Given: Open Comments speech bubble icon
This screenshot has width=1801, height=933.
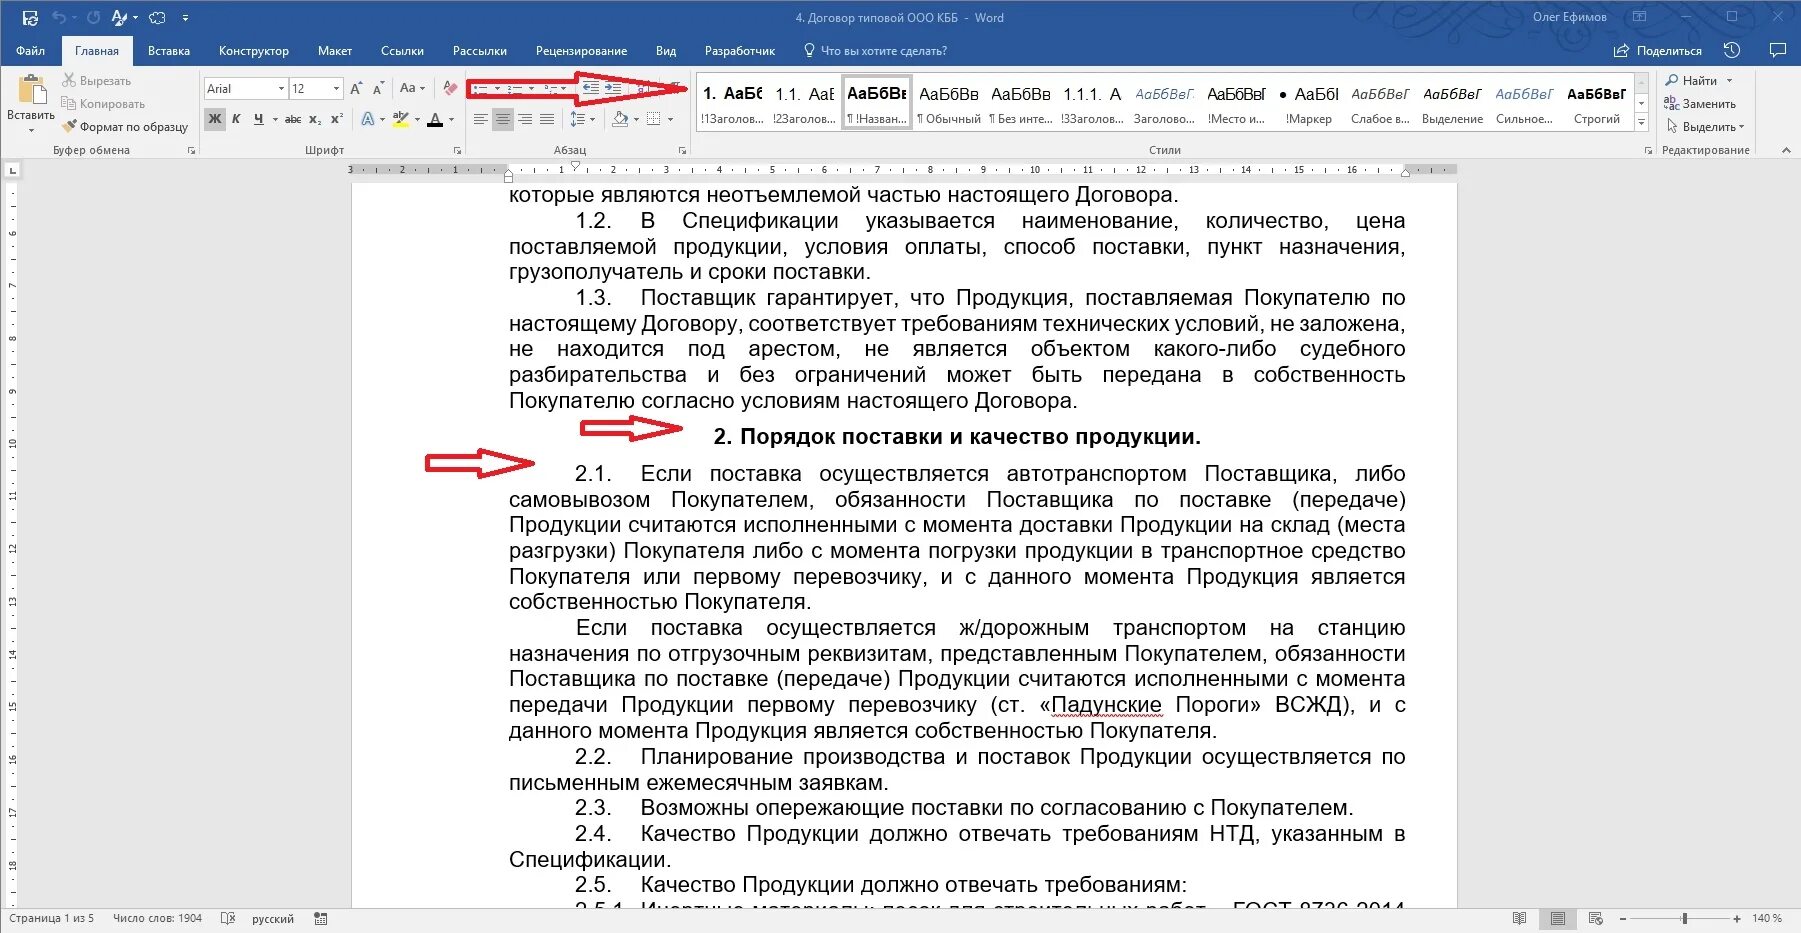Looking at the screenshot, I should (x=1777, y=50).
